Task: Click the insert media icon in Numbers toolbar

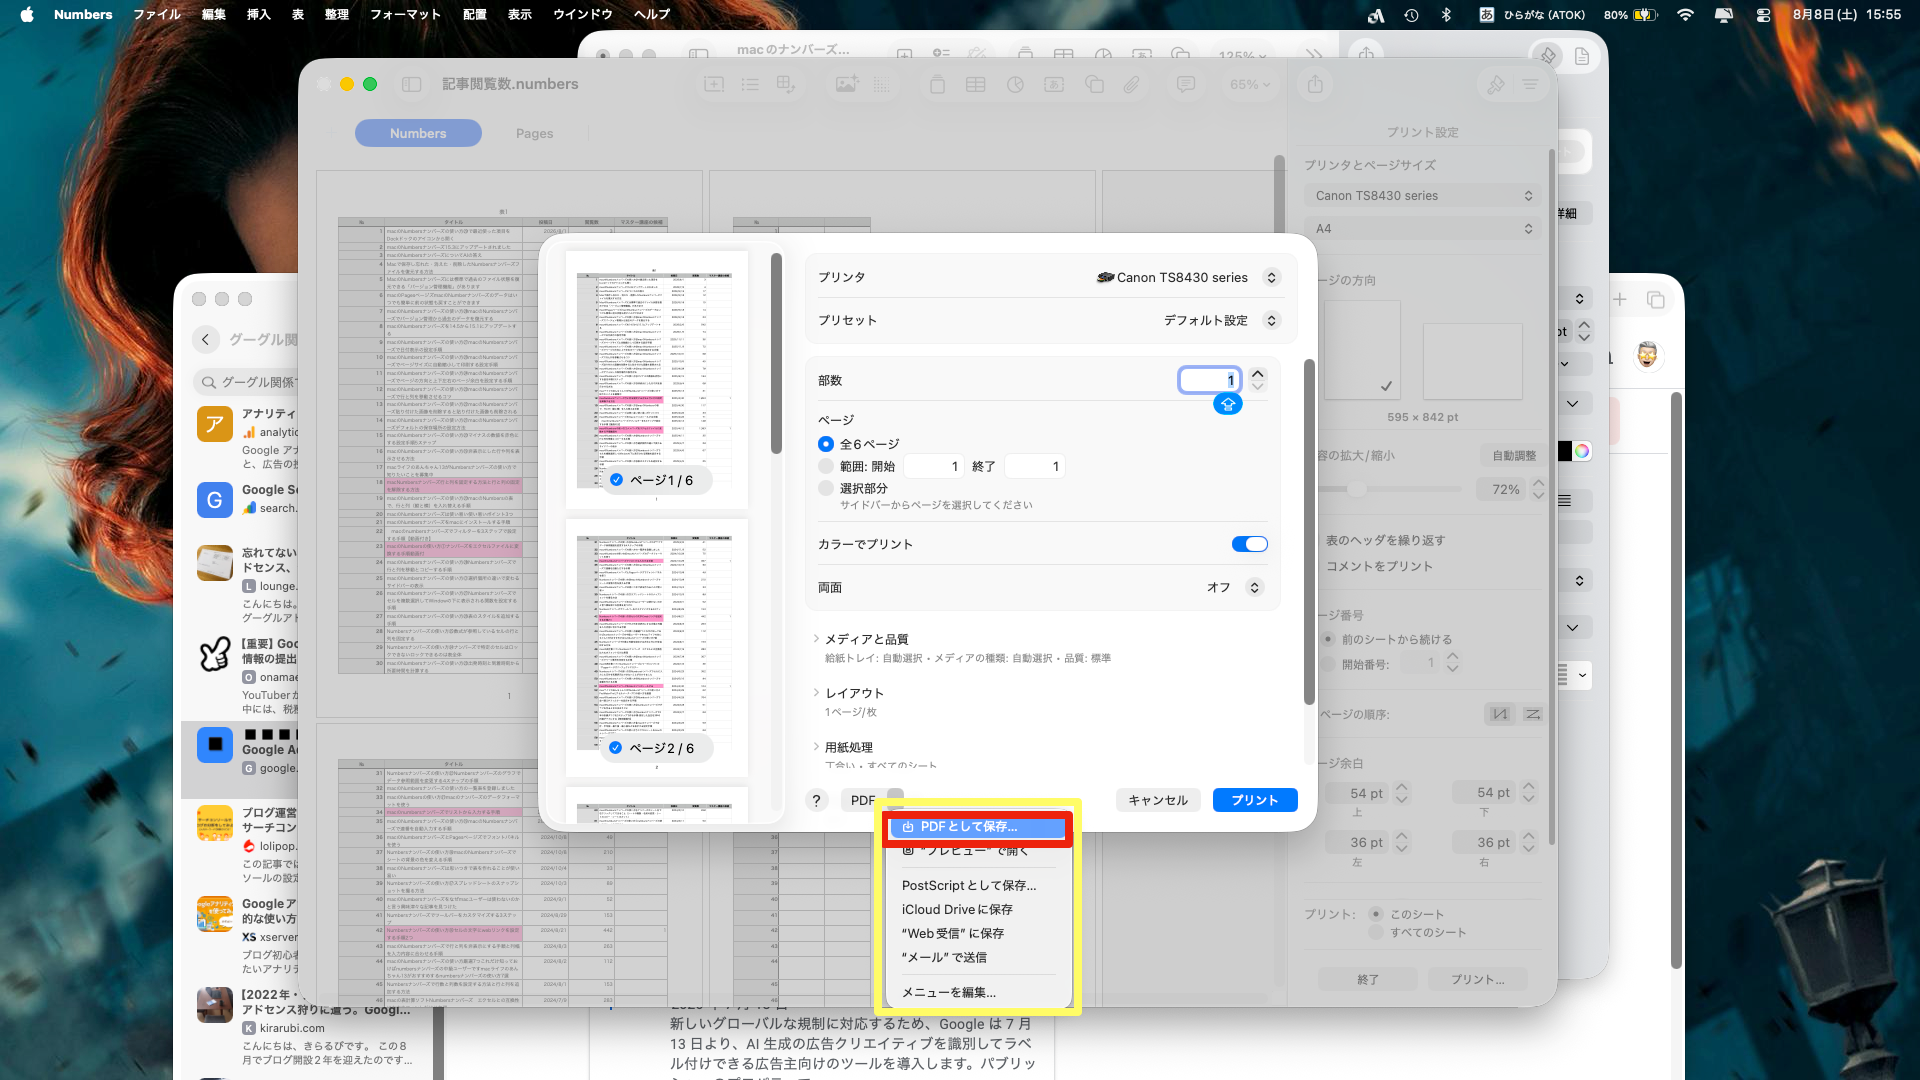Action: pos(847,85)
